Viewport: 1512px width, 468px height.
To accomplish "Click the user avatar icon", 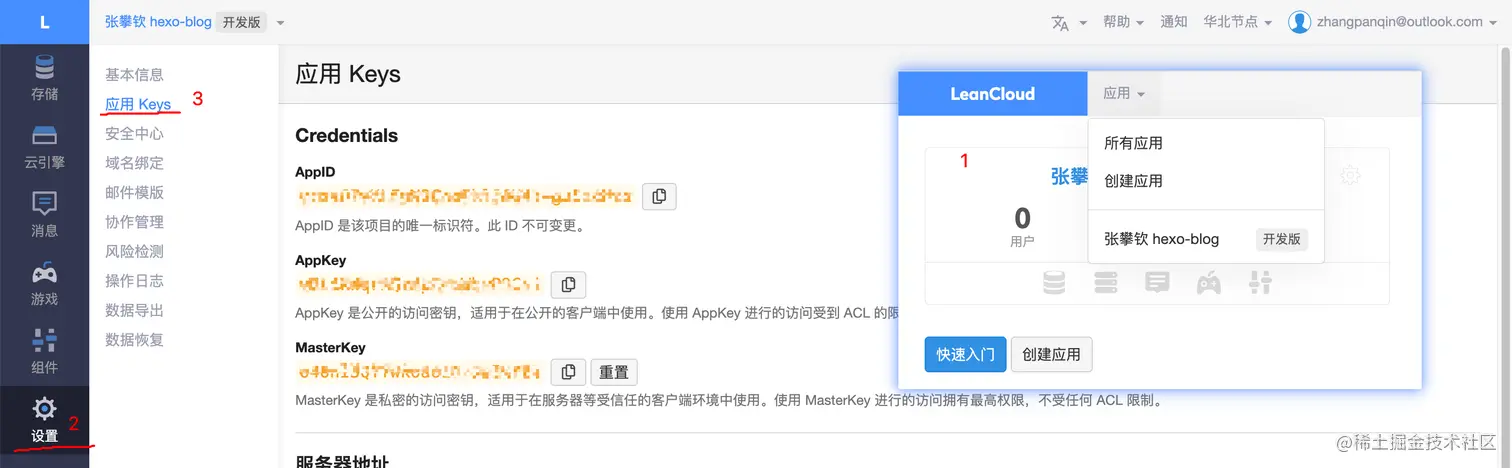I will click(1299, 22).
